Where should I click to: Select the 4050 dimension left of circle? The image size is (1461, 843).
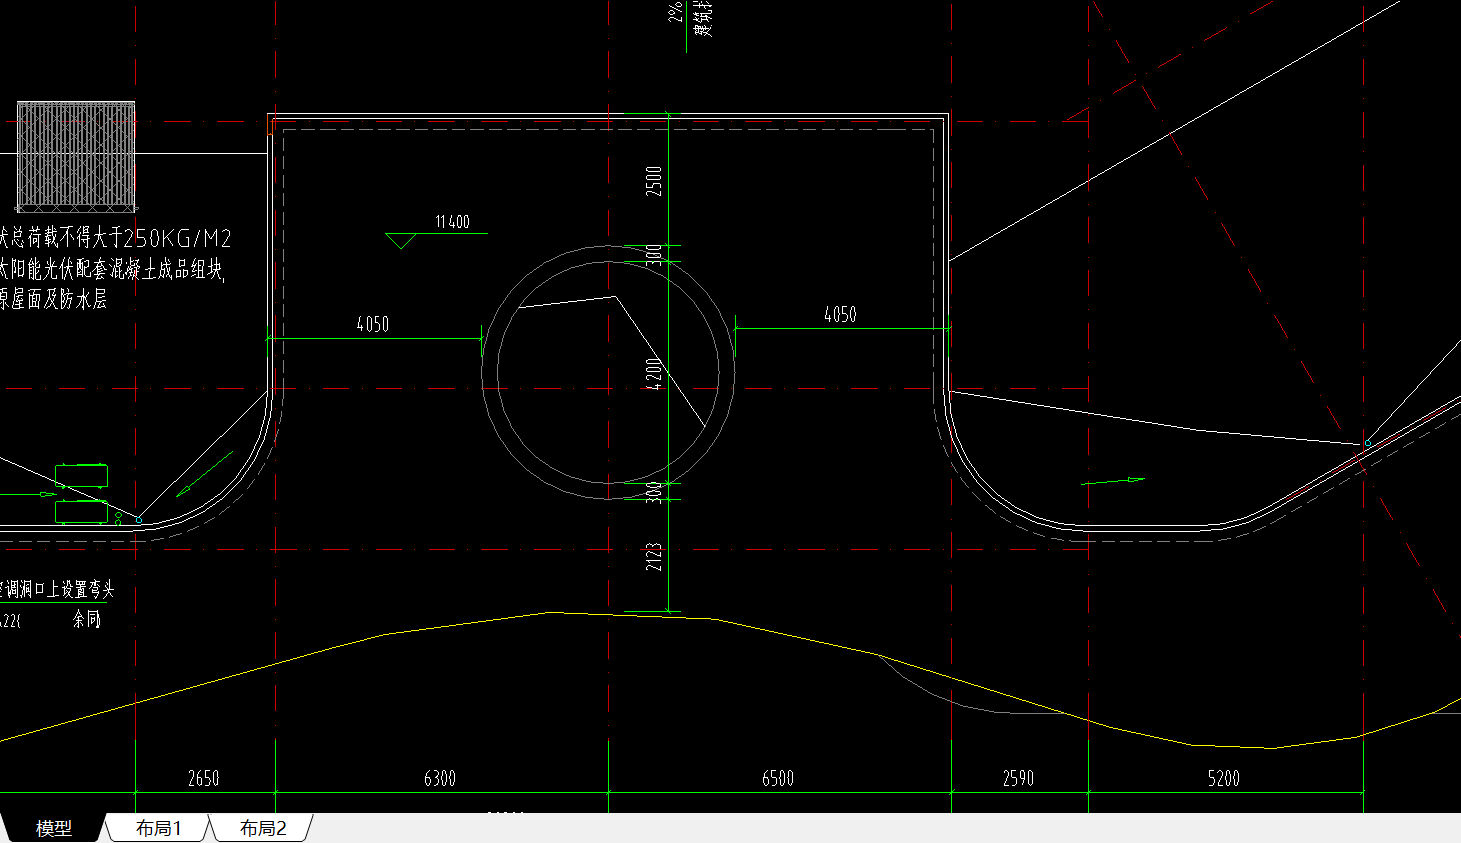pos(373,324)
